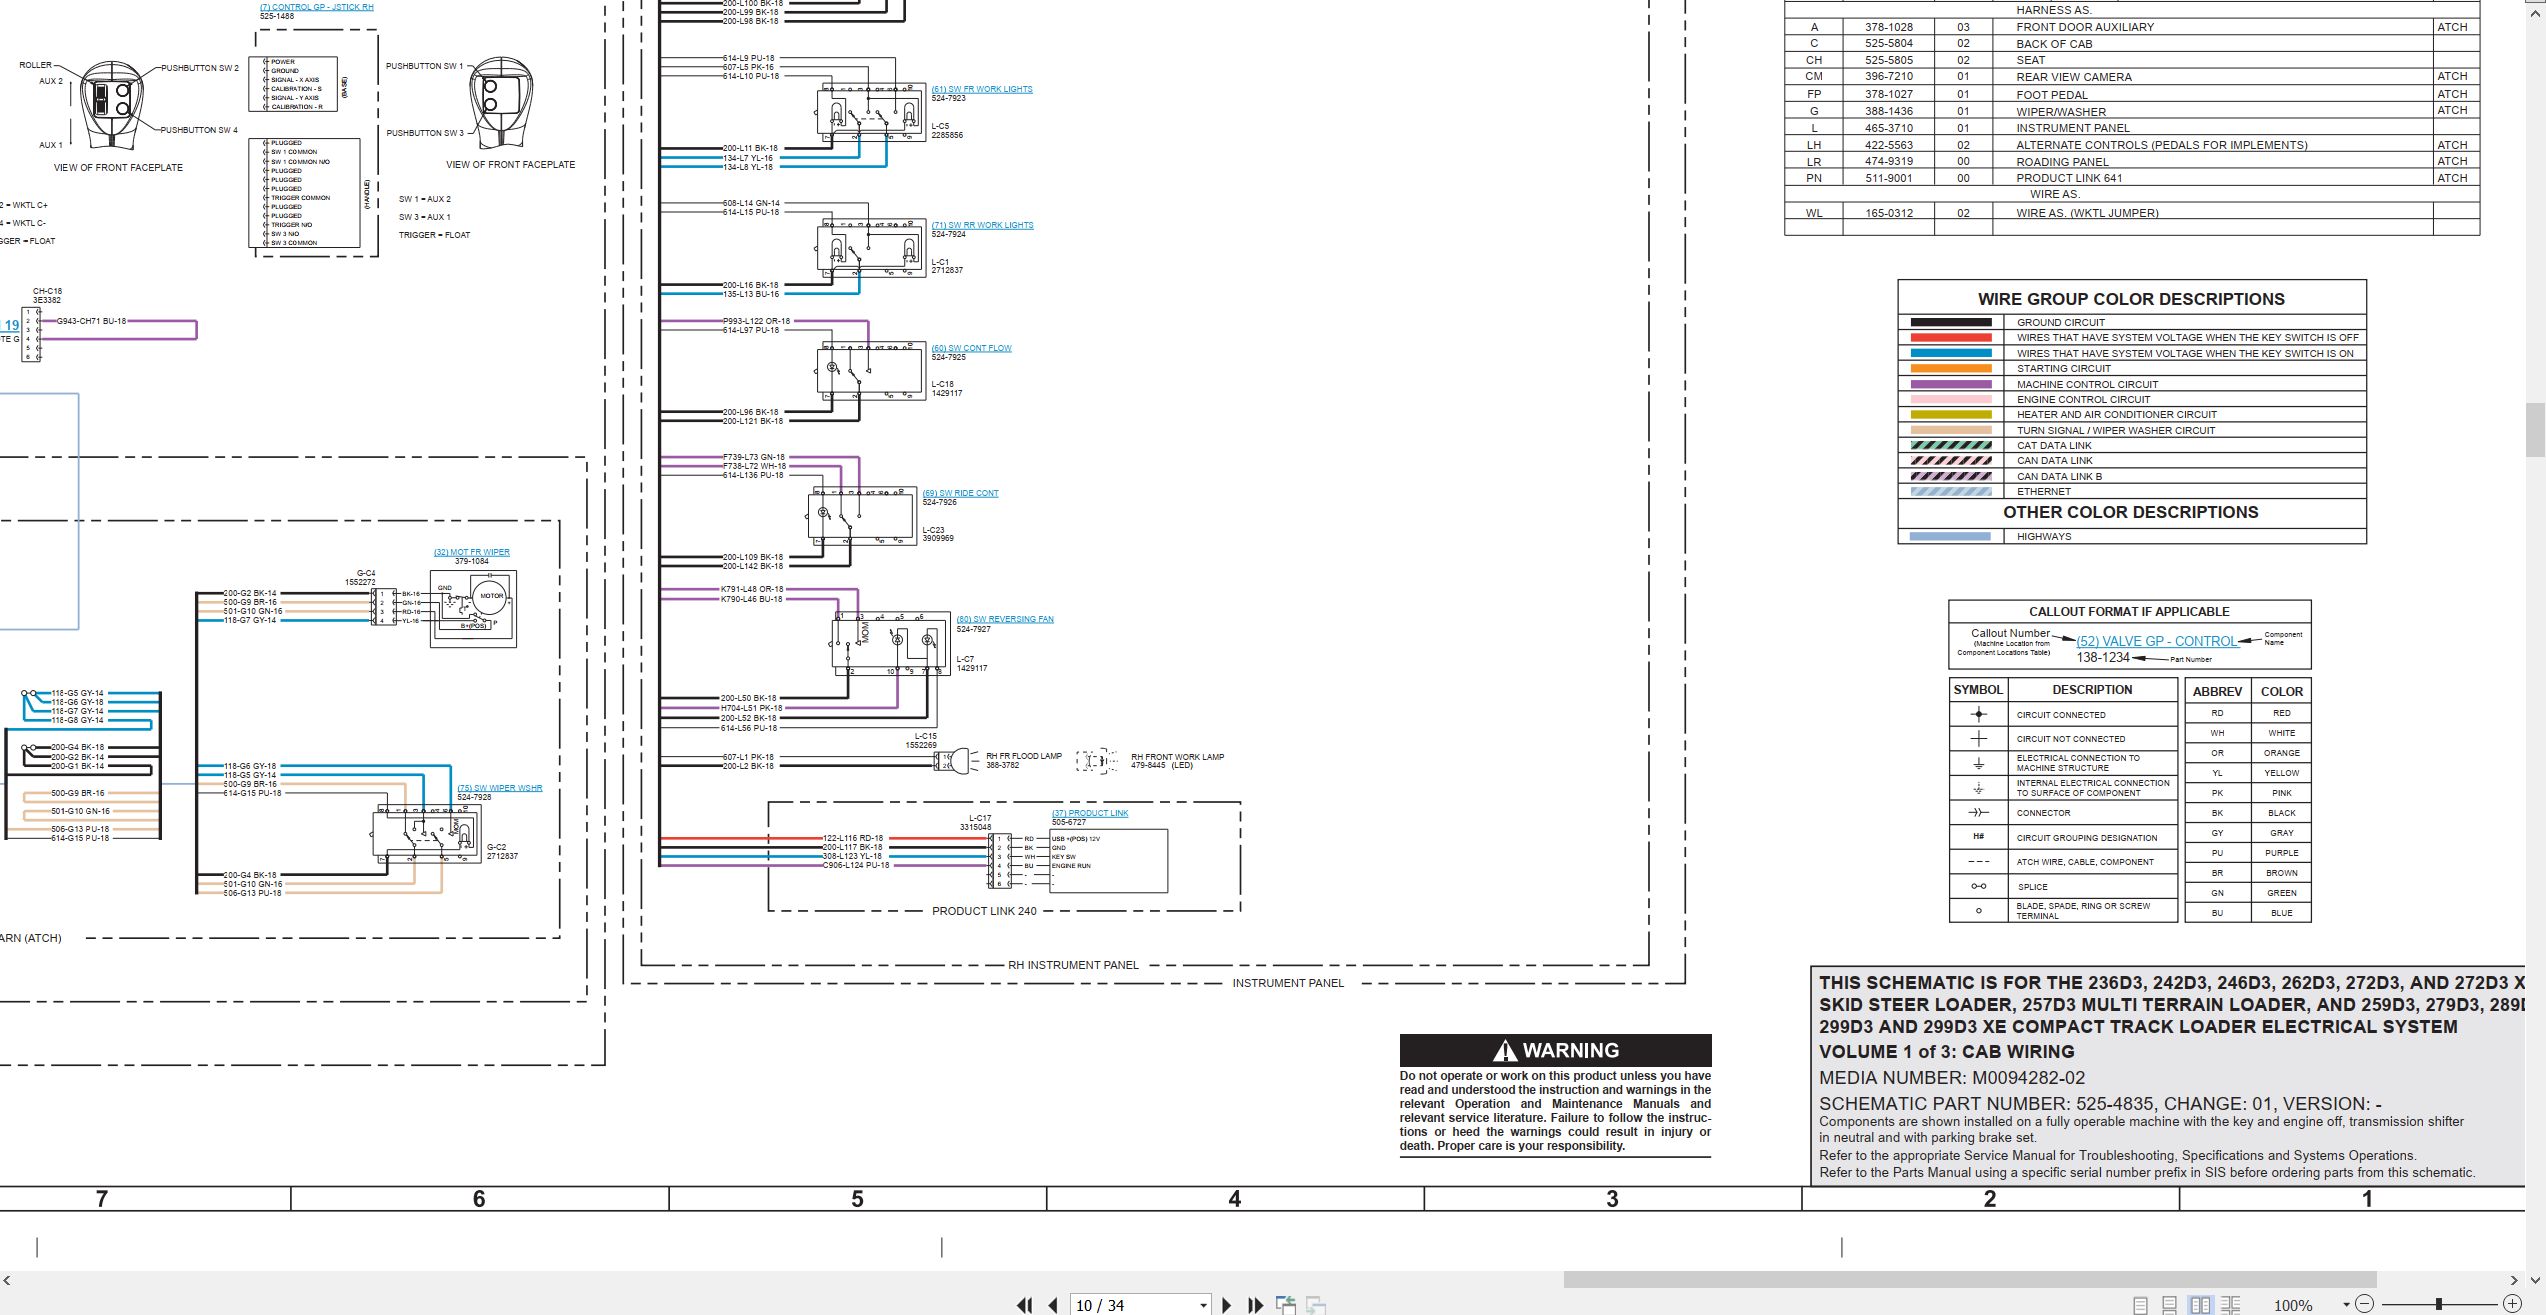2546x1315 pixels.
Task: Open the (37) PRODUCT LINK link
Action: [1089, 813]
